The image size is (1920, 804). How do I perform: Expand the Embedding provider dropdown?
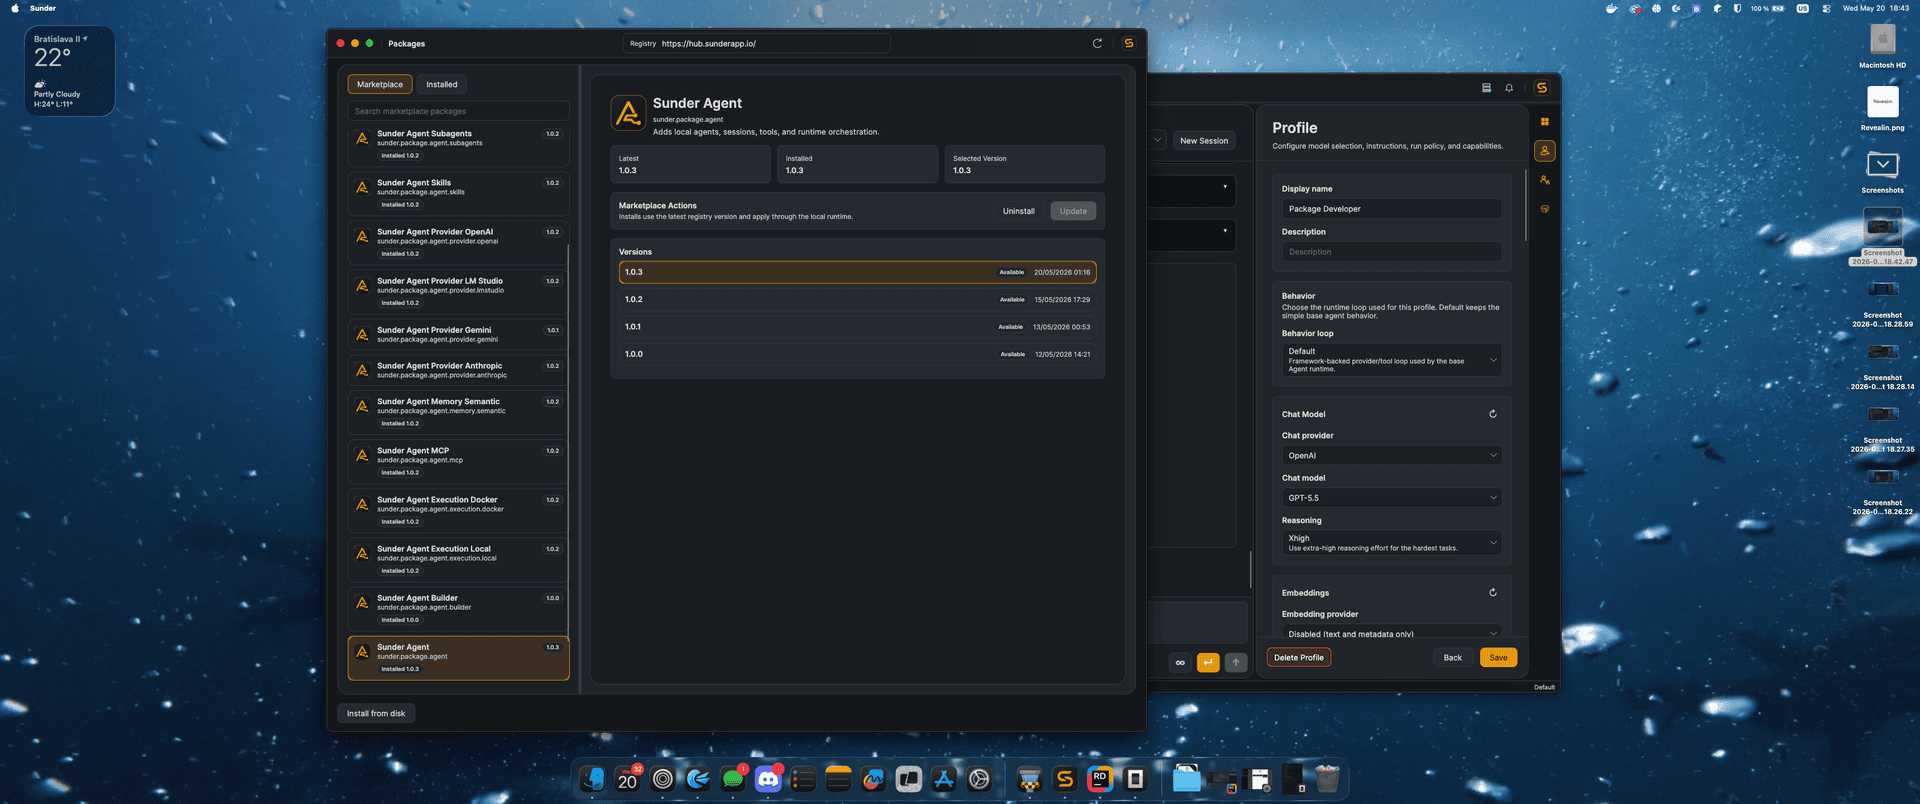tap(1391, 633)
